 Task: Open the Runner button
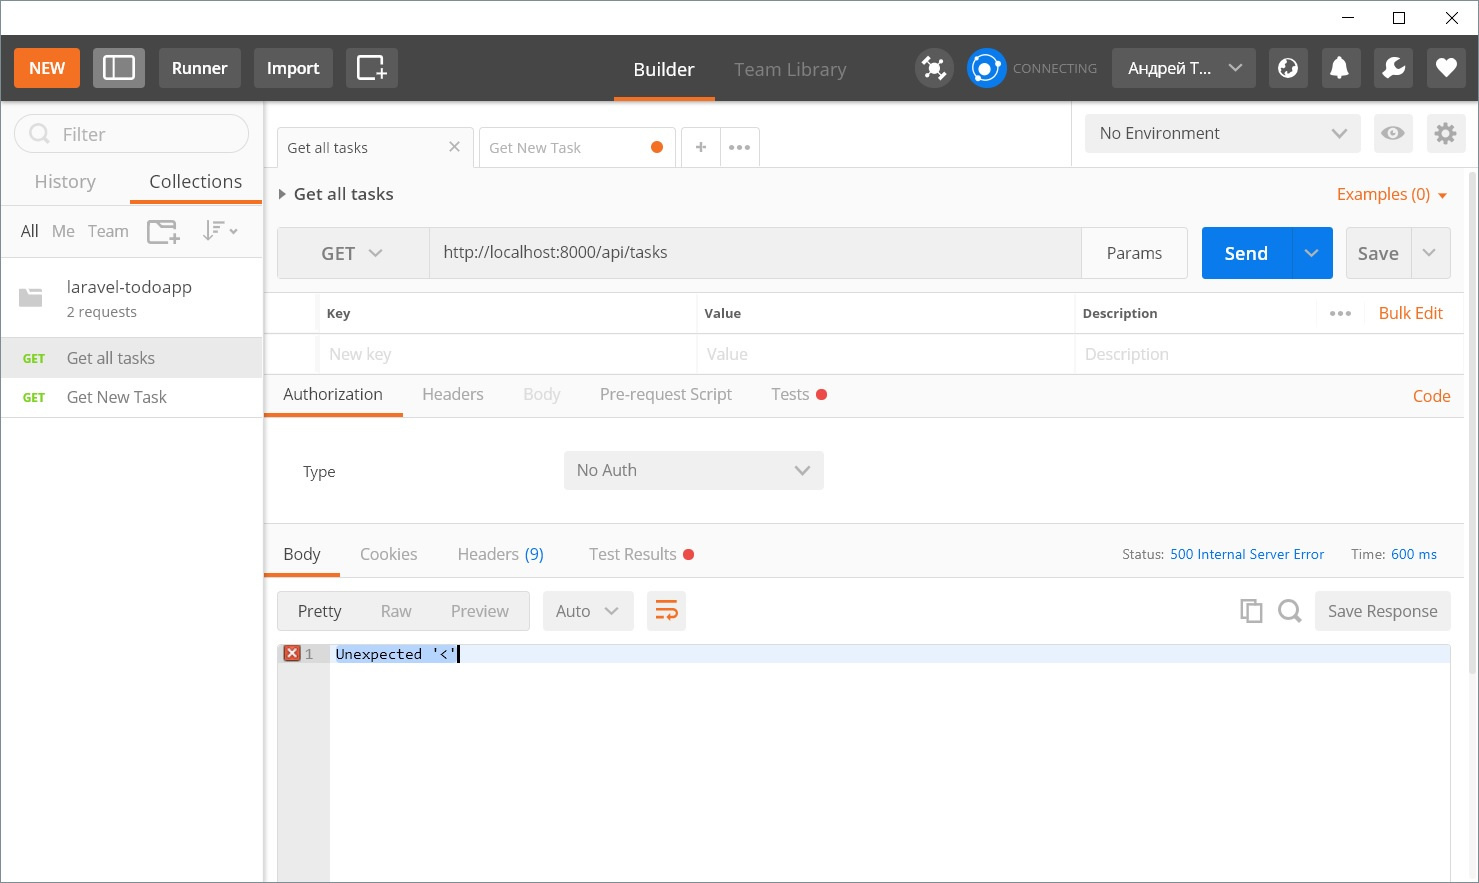(x=200, y=68)
